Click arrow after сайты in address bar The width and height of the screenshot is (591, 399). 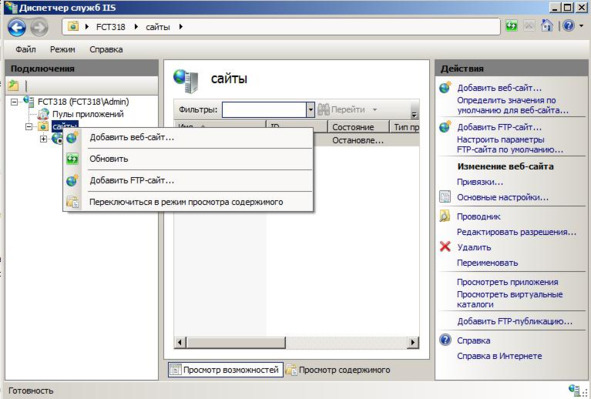click(x=181, y=27)
